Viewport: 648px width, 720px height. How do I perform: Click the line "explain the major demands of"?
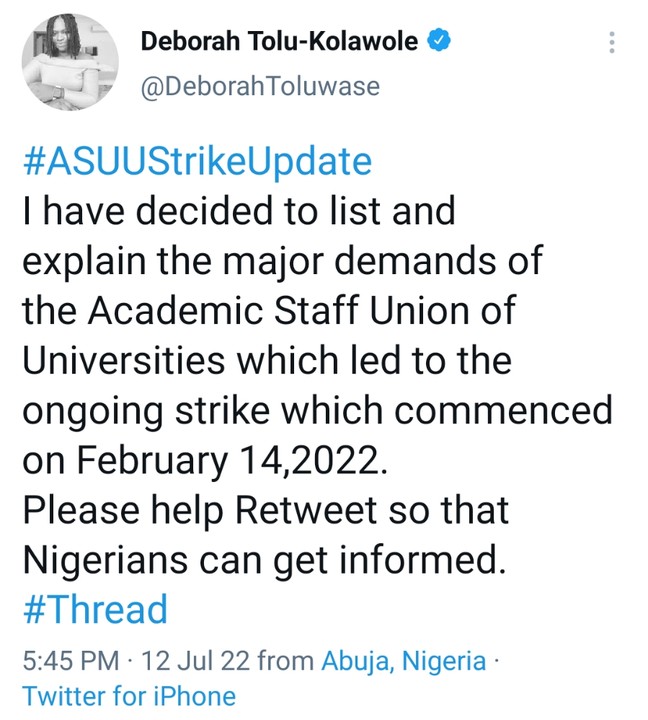tap(282, 262)
